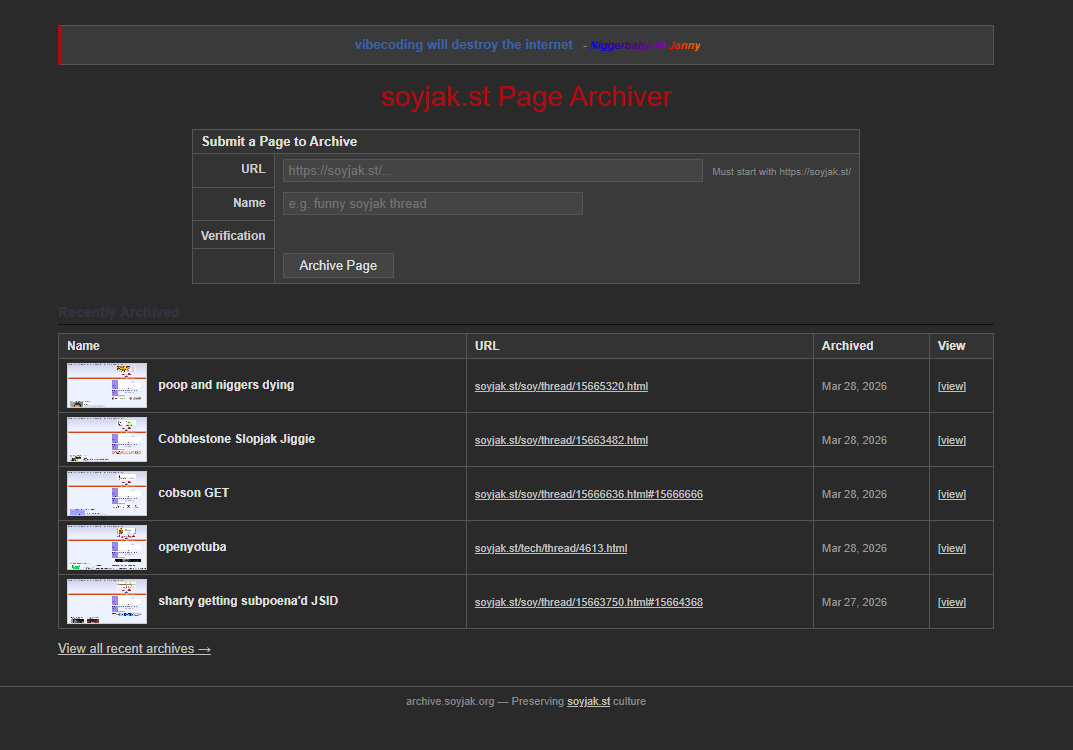The width and height of the screenshot is (1073, 750).
Task: Click [view] for cobson GET
Action: coord(951,494)
